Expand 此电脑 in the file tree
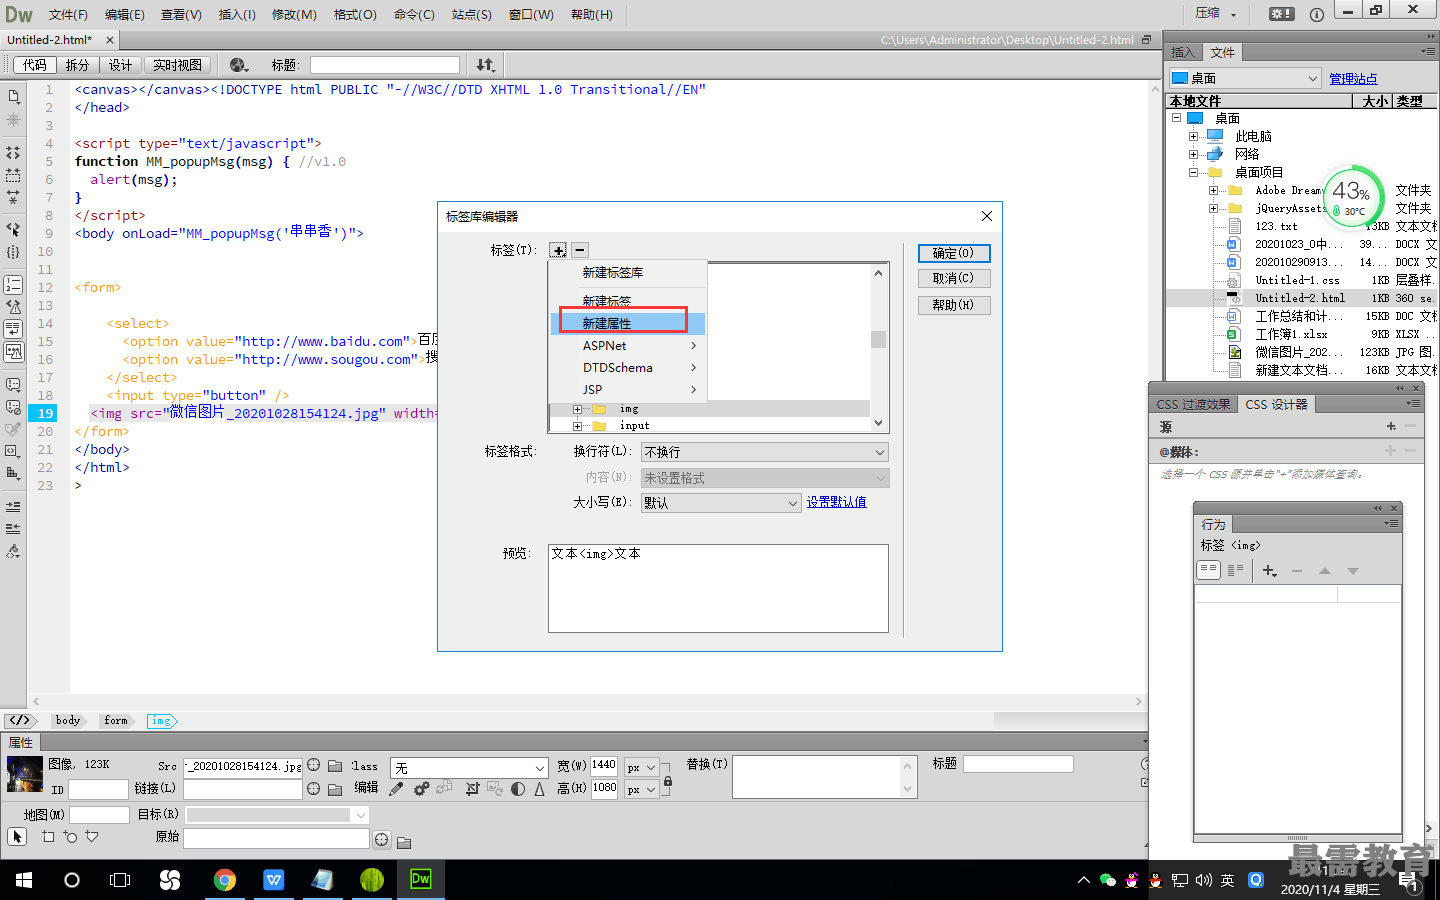The image size is (1440, 900). coord(1193,136)
